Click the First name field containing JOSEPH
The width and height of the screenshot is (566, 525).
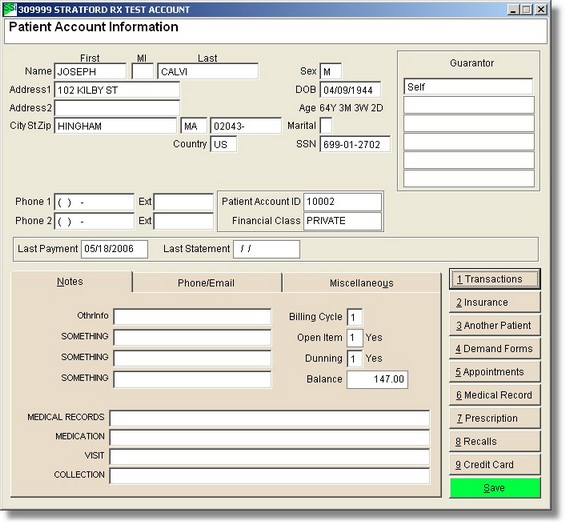tap(90, 71)
